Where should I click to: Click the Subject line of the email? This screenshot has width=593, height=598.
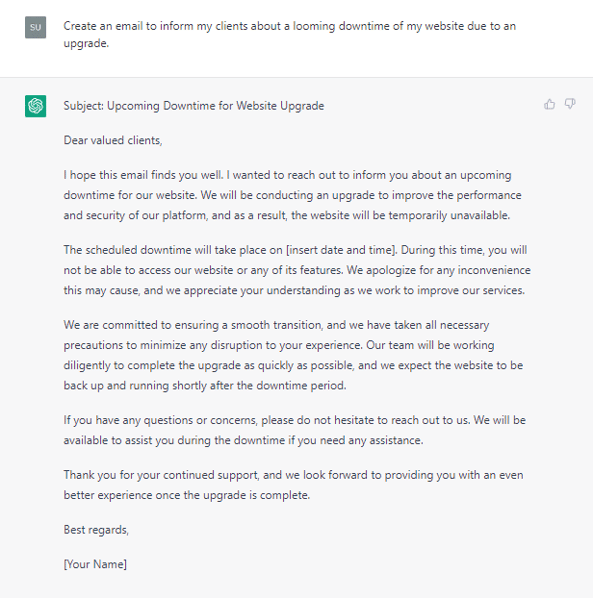coord(194,106)
